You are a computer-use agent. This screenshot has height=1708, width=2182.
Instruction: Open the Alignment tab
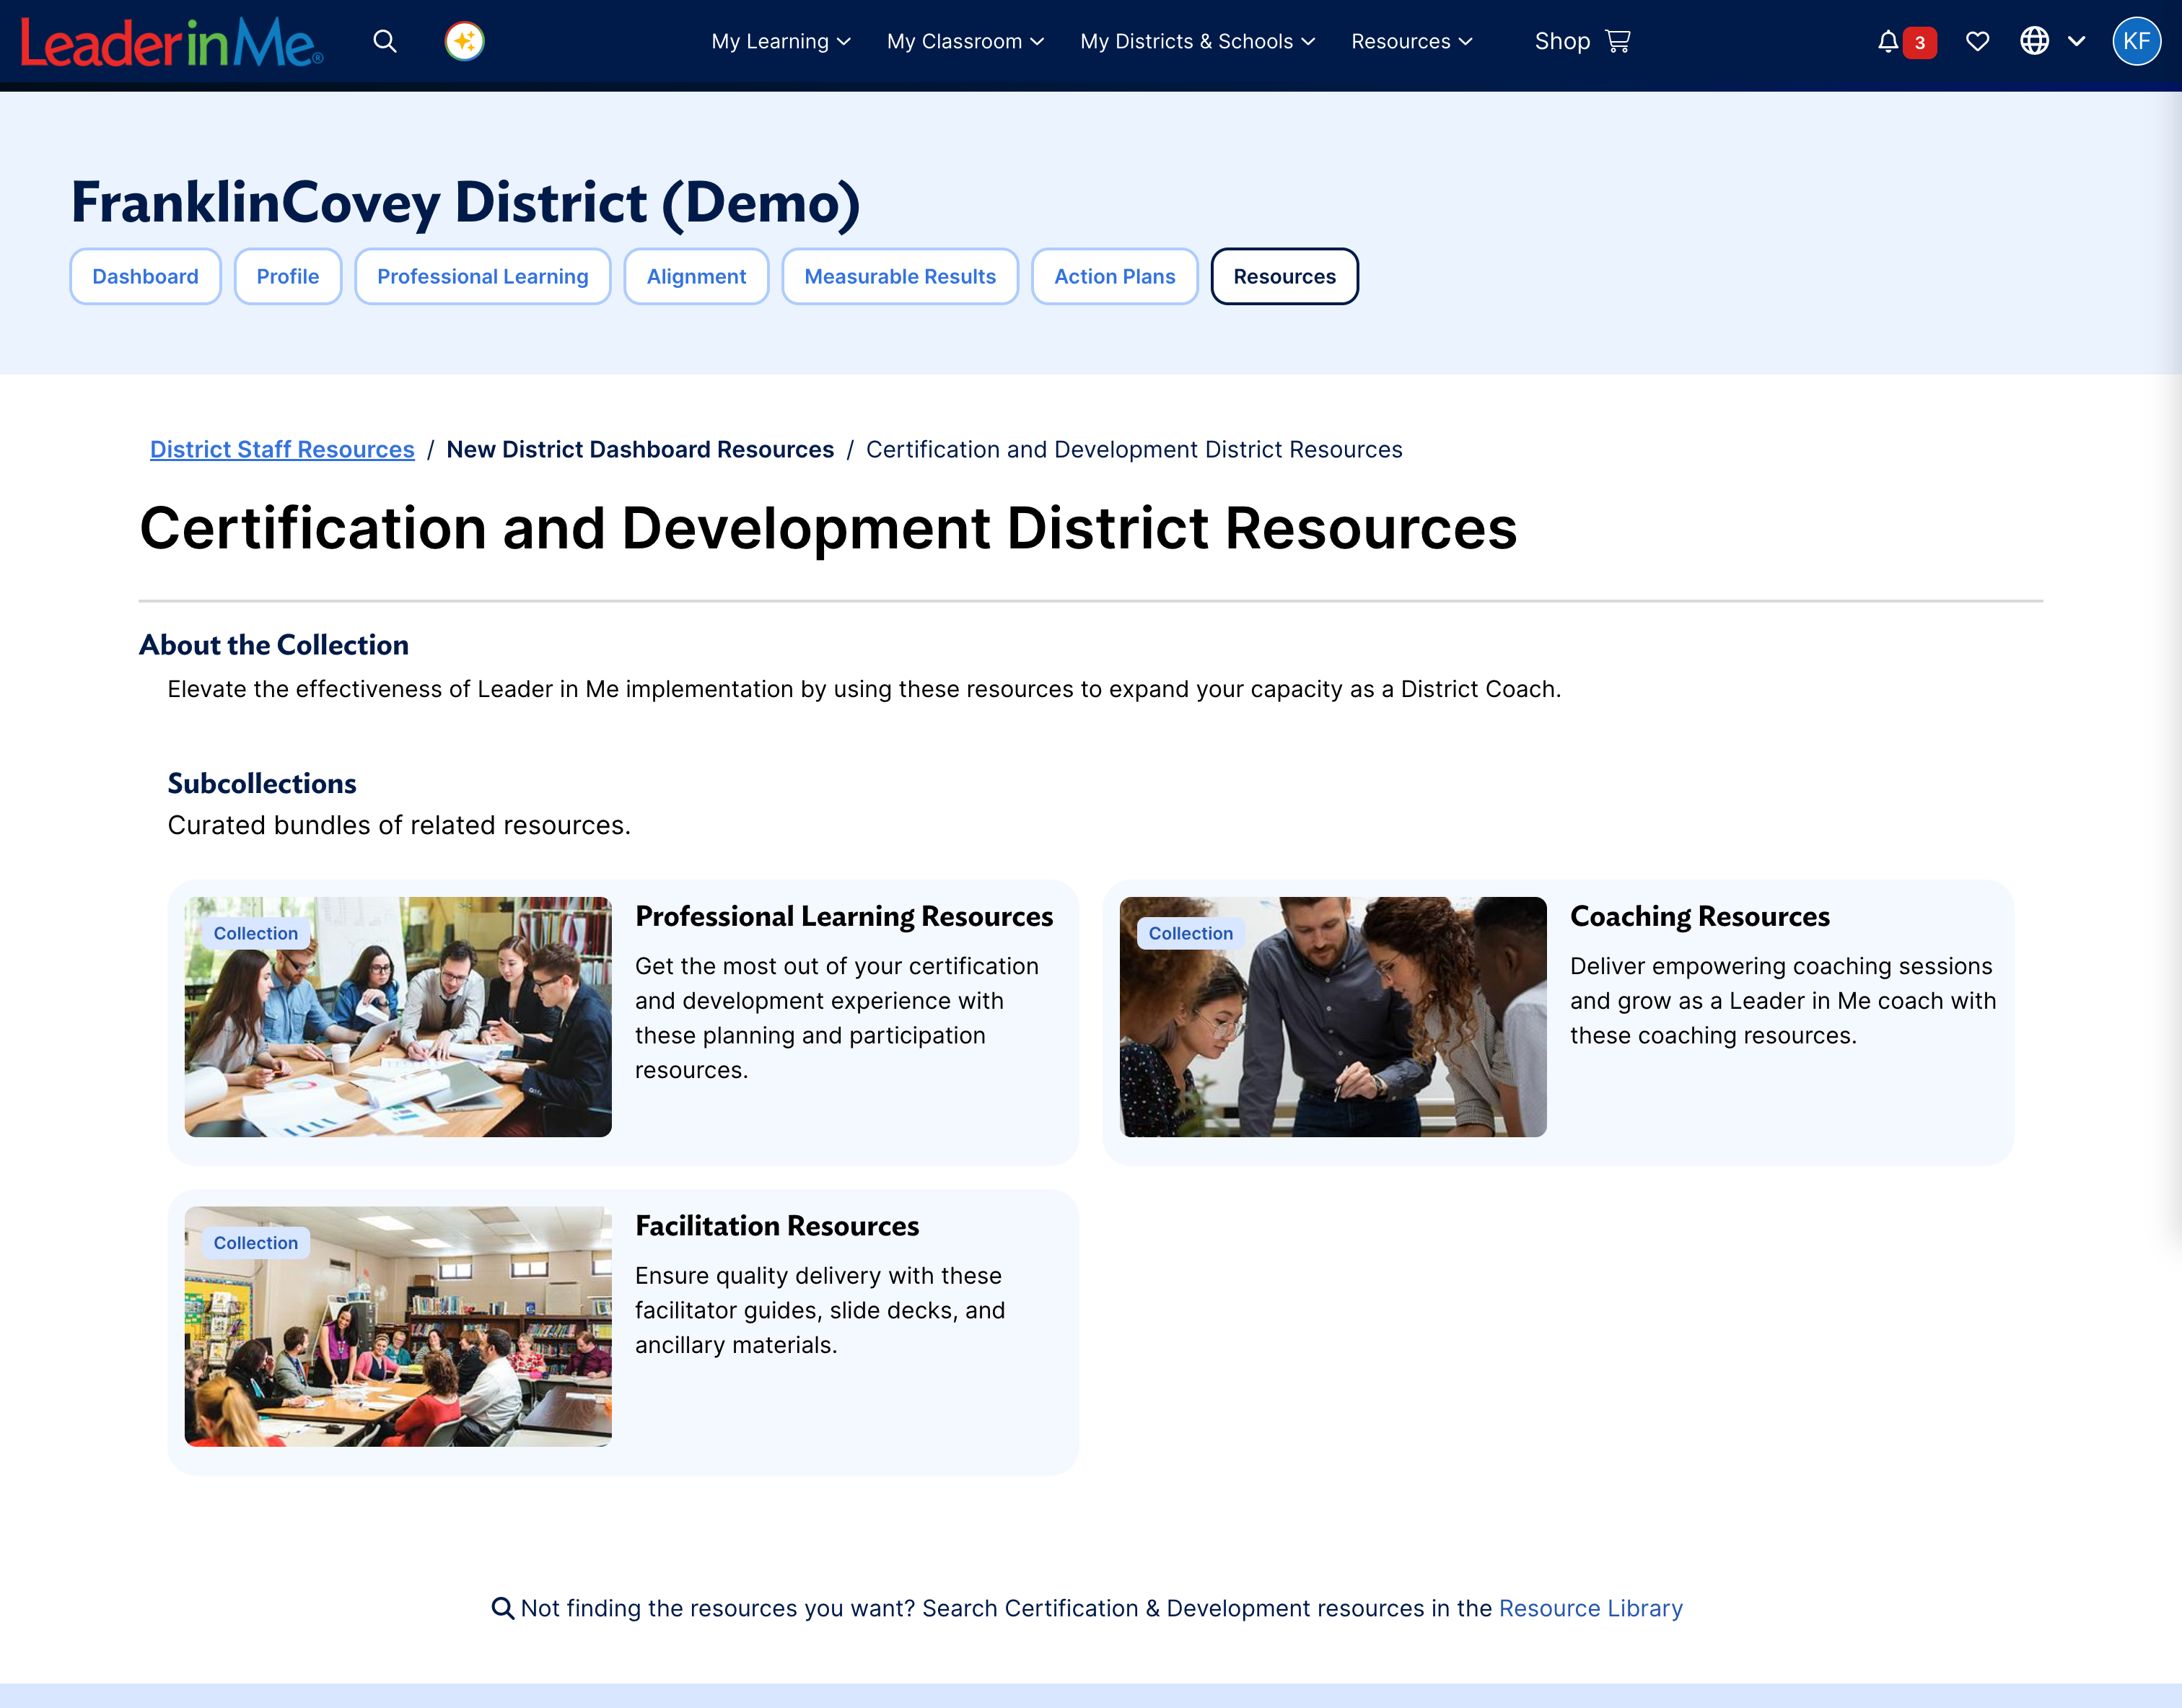(x=696, y=276)
